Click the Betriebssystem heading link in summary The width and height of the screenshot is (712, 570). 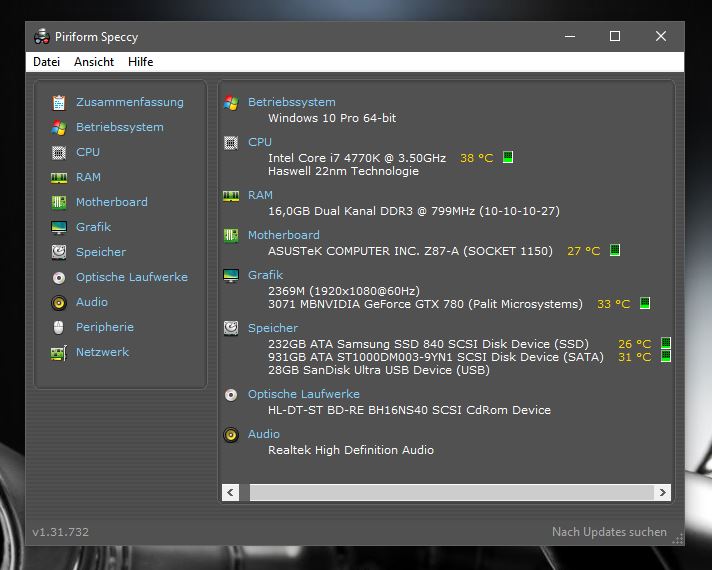(x=292, y=102)
